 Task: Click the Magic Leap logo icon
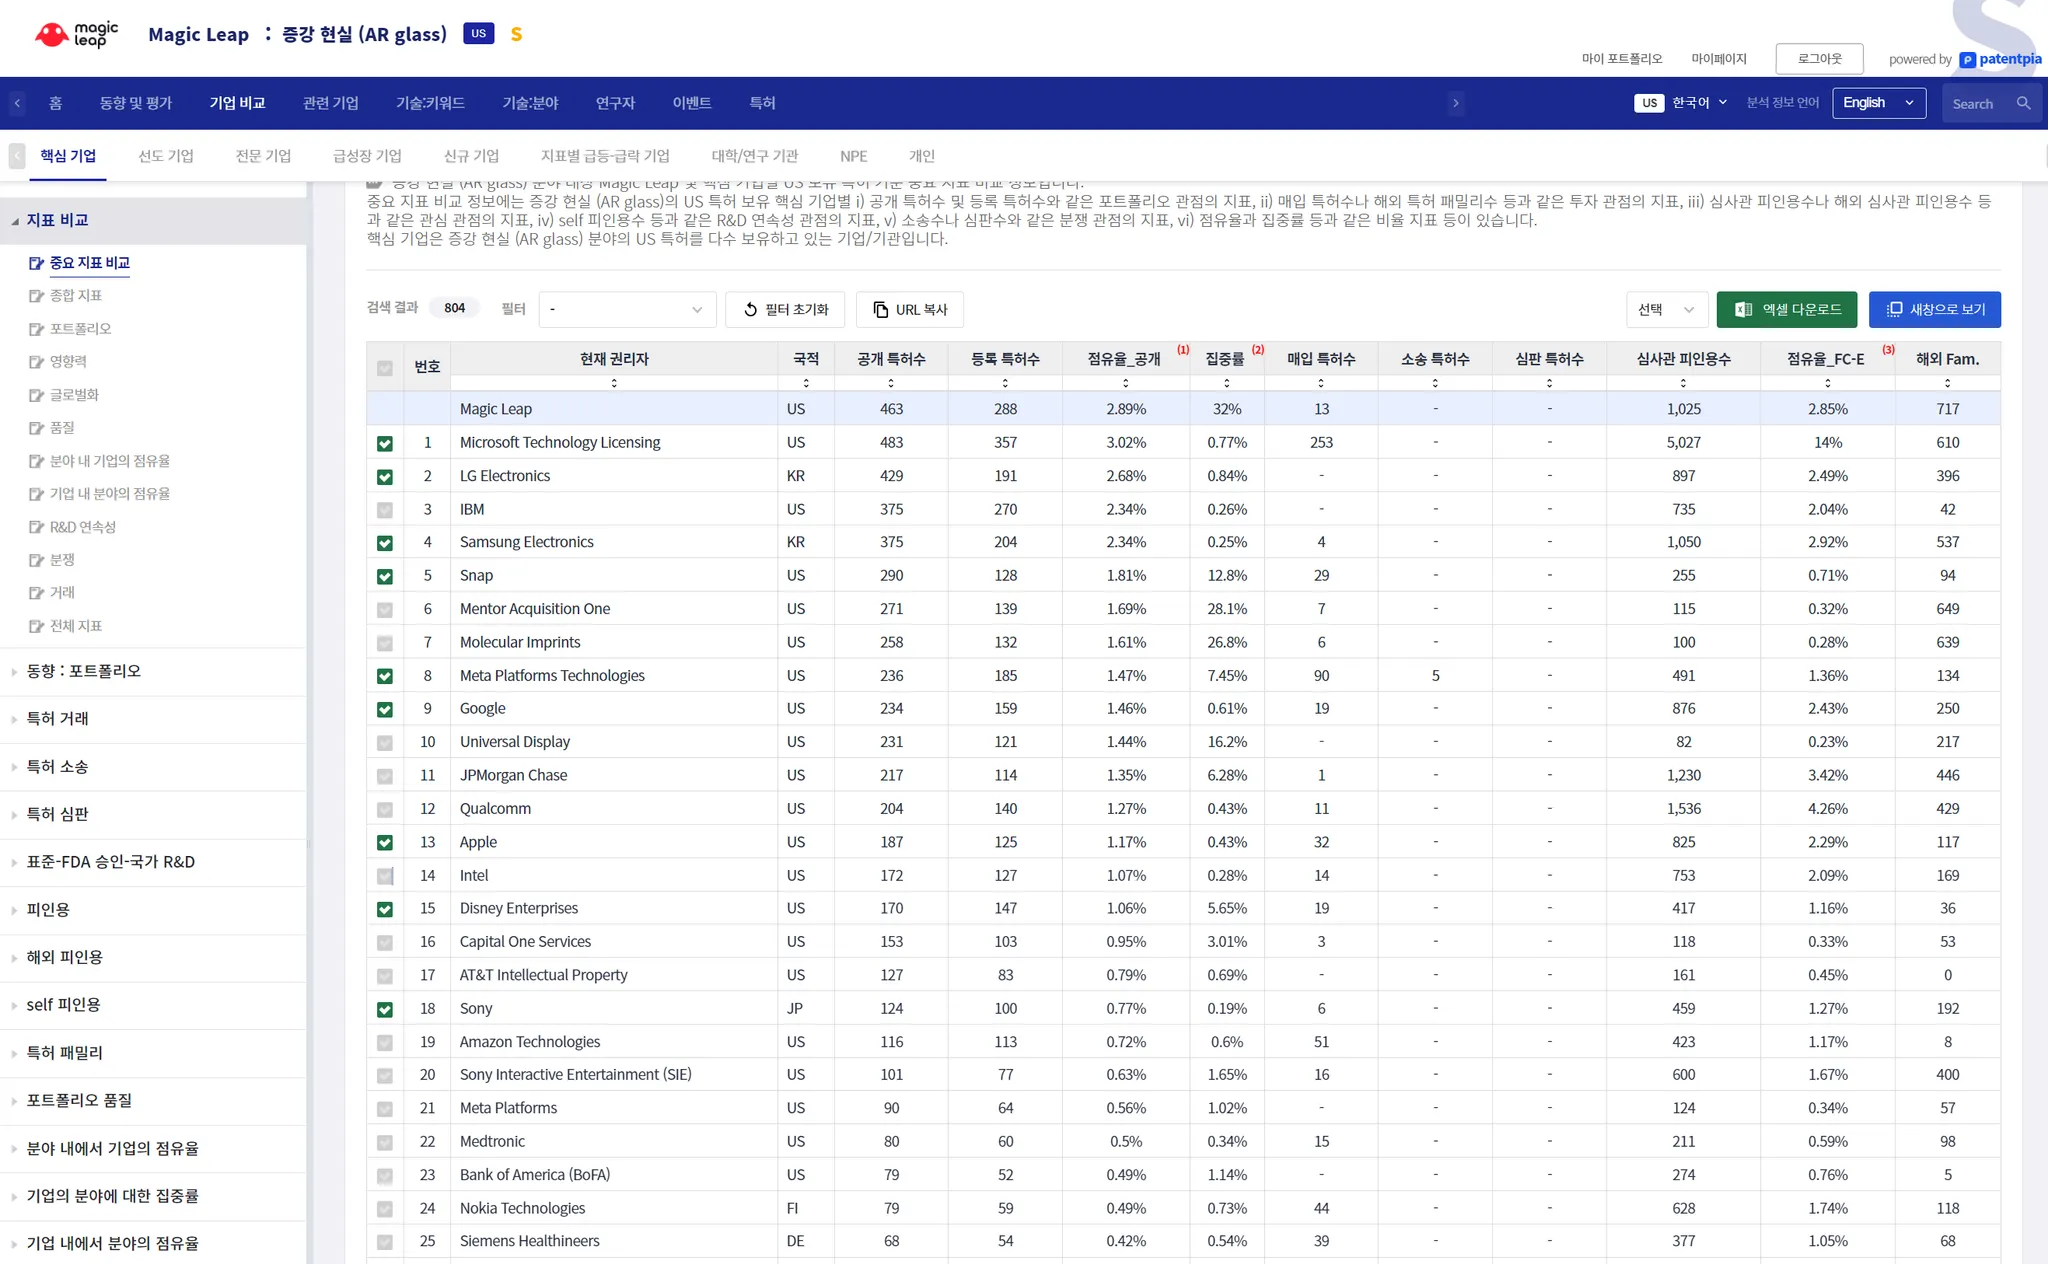coord(52,35)
